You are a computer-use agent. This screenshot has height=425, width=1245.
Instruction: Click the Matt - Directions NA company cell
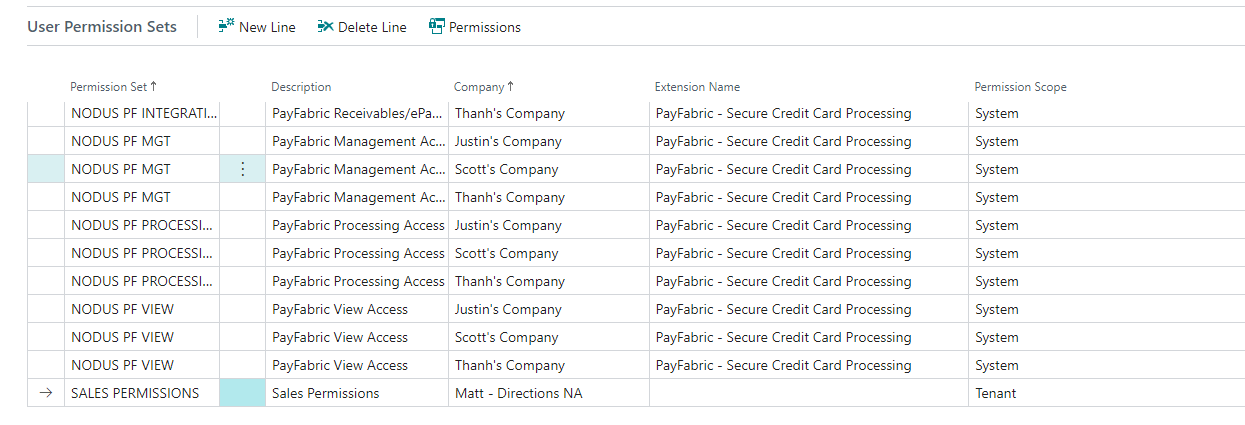(x=518, y=394)
